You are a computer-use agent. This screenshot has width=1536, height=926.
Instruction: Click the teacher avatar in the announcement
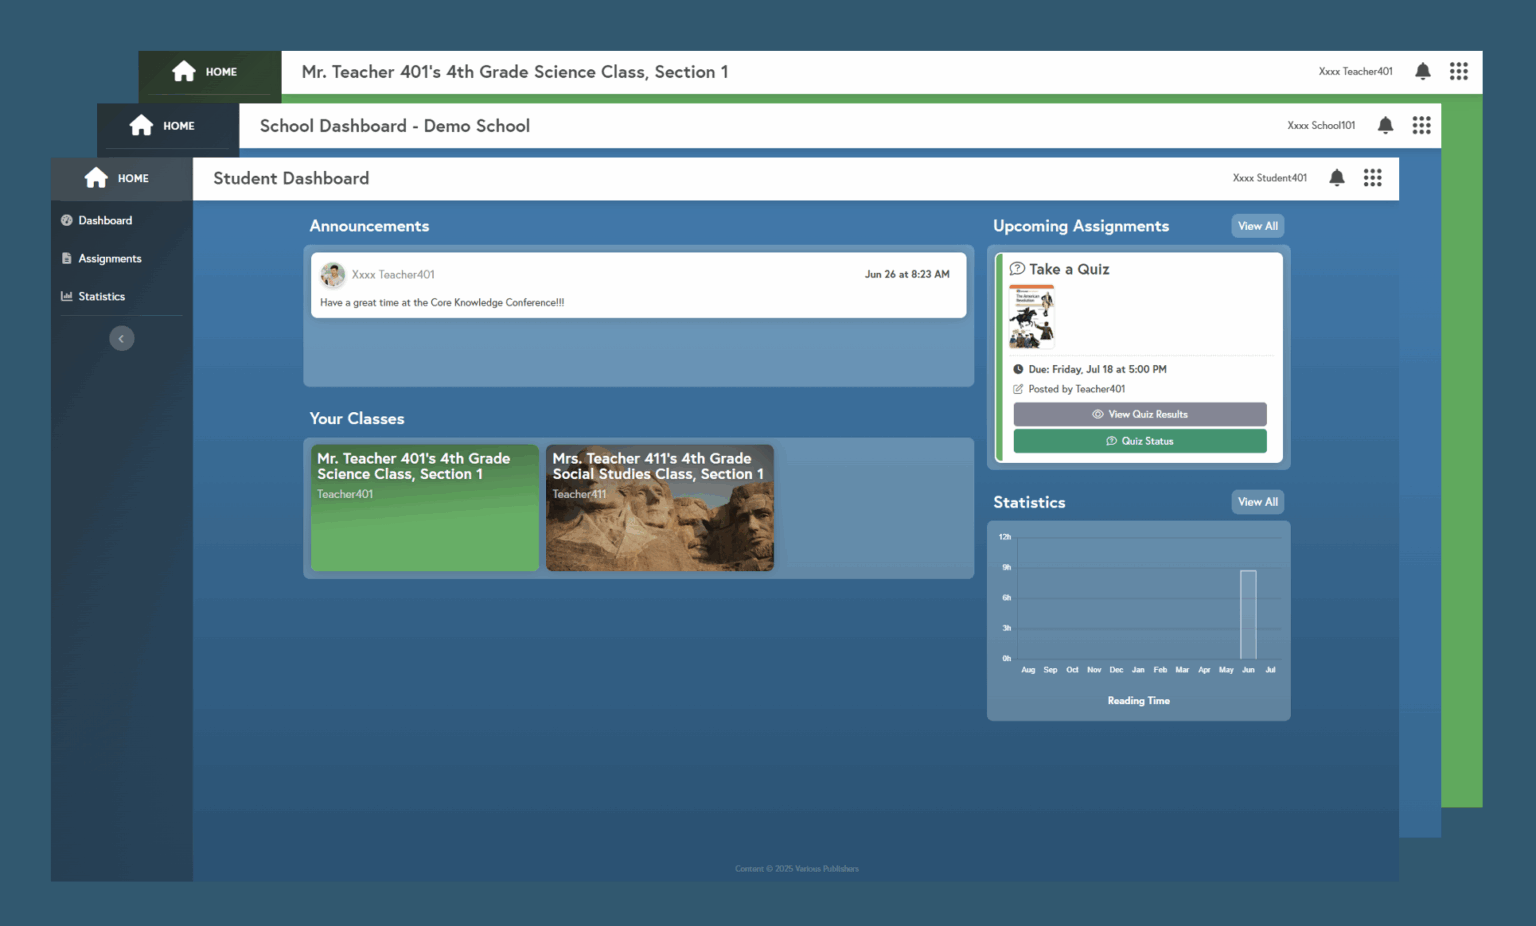click(332, 274)
